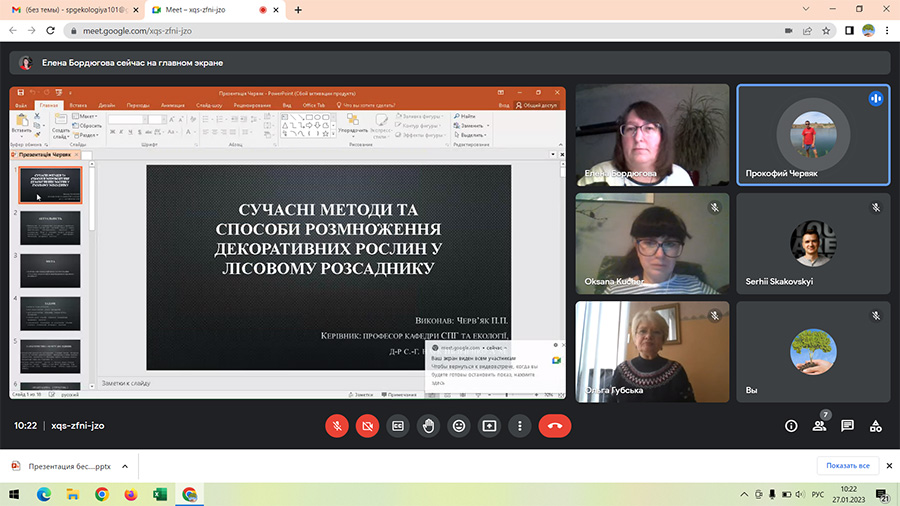Open the Activities panel icon
Image resolution: width=900 pixels, height=506 pixels.
click(x=875, y=425)
